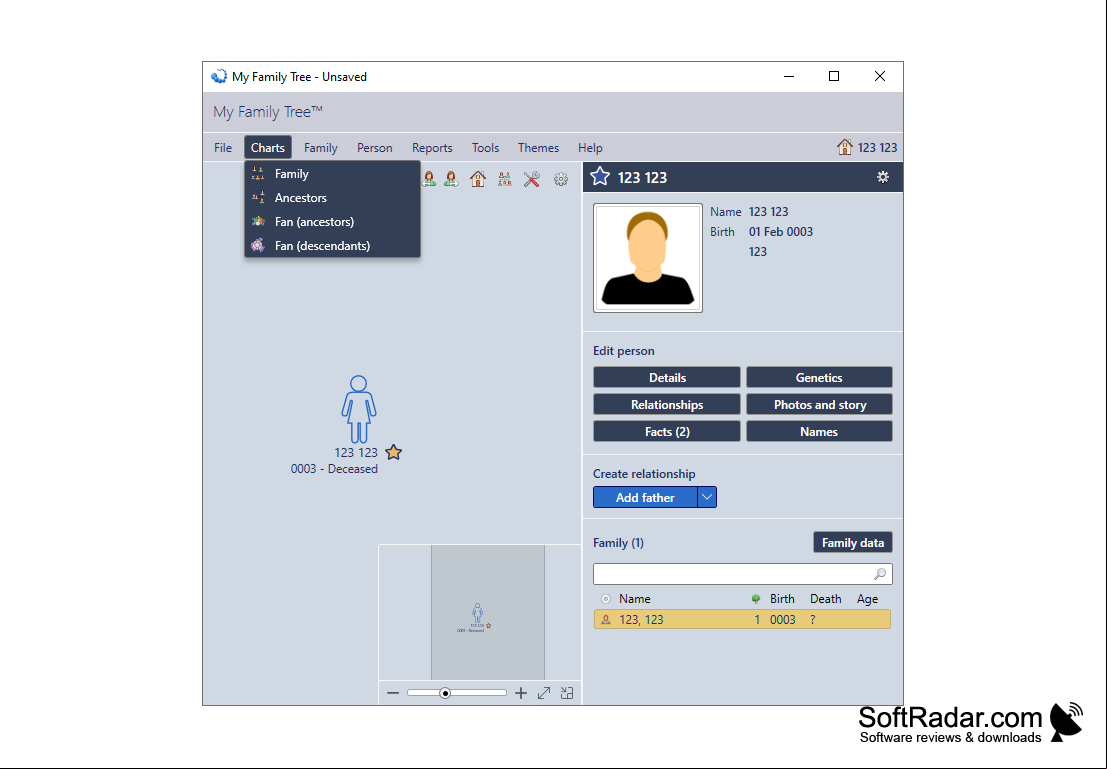This screenshot has height=769, width=1107.
Task: Click the gold star by the tree person
Action: click(x=394, y=452)
